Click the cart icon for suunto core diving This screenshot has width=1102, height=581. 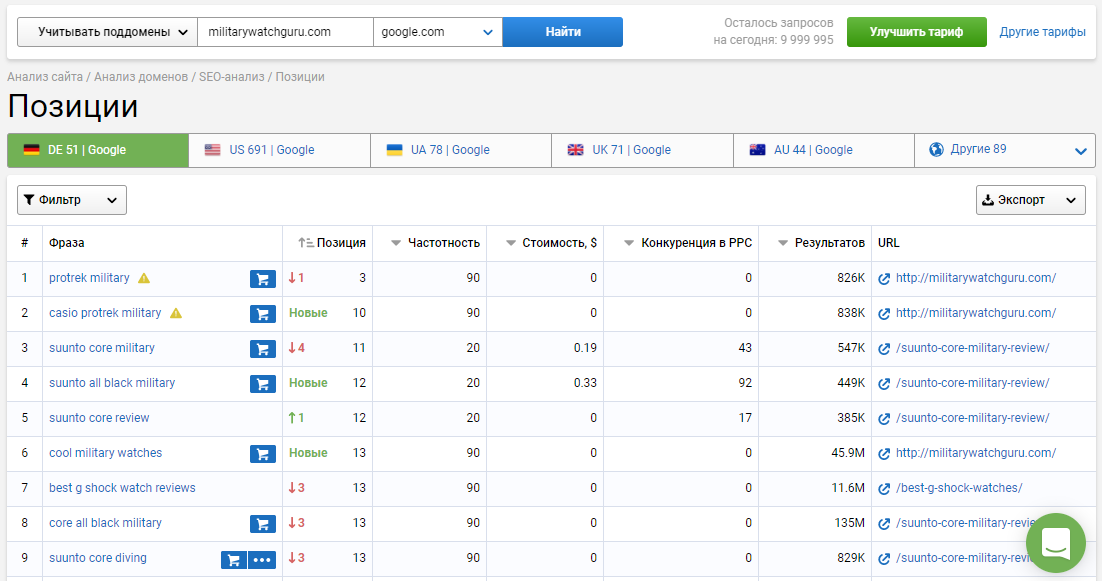[x=234, y=559]
